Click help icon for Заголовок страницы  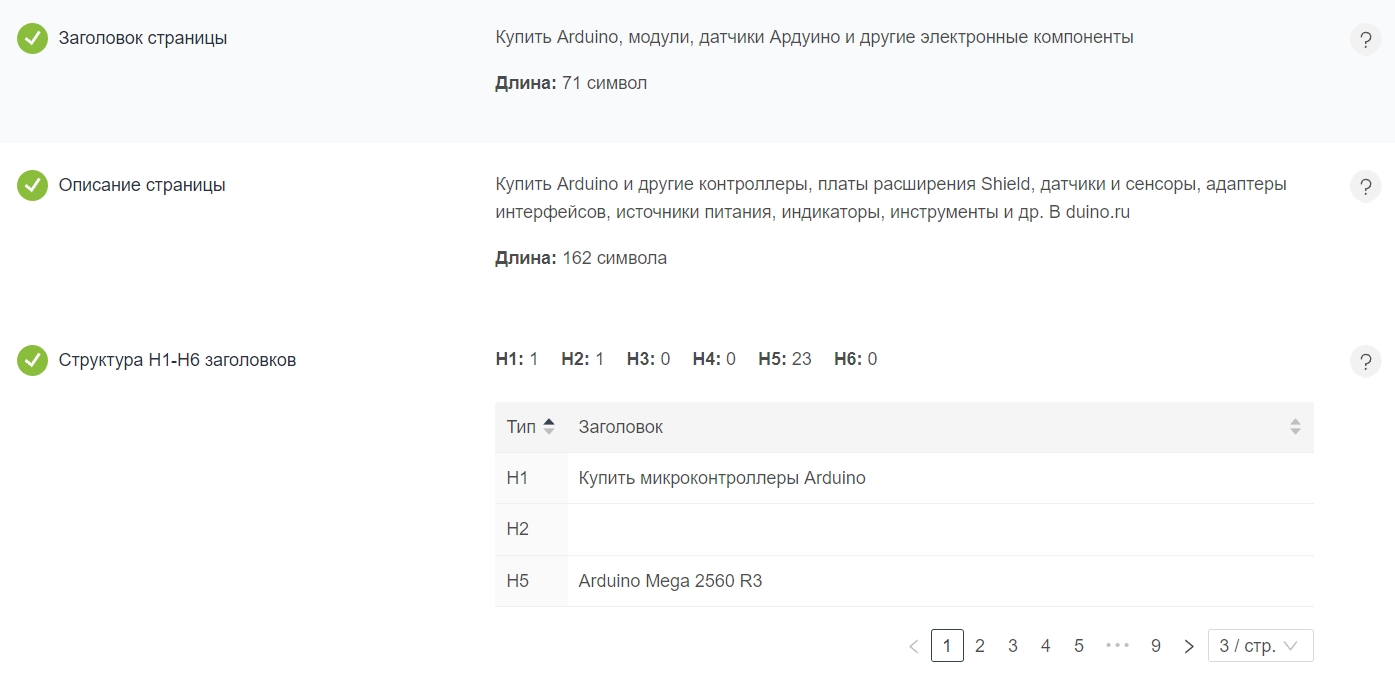tap(1365, 39)
